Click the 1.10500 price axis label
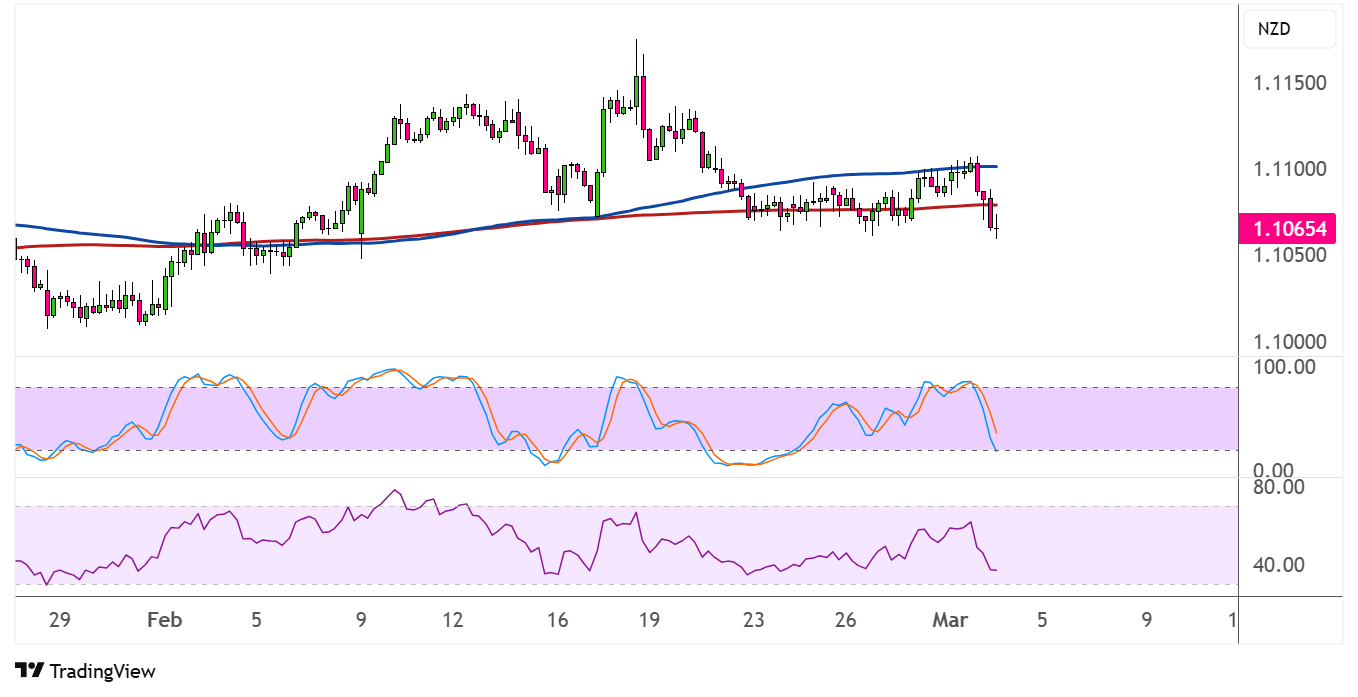 [x=1290, y=255]
